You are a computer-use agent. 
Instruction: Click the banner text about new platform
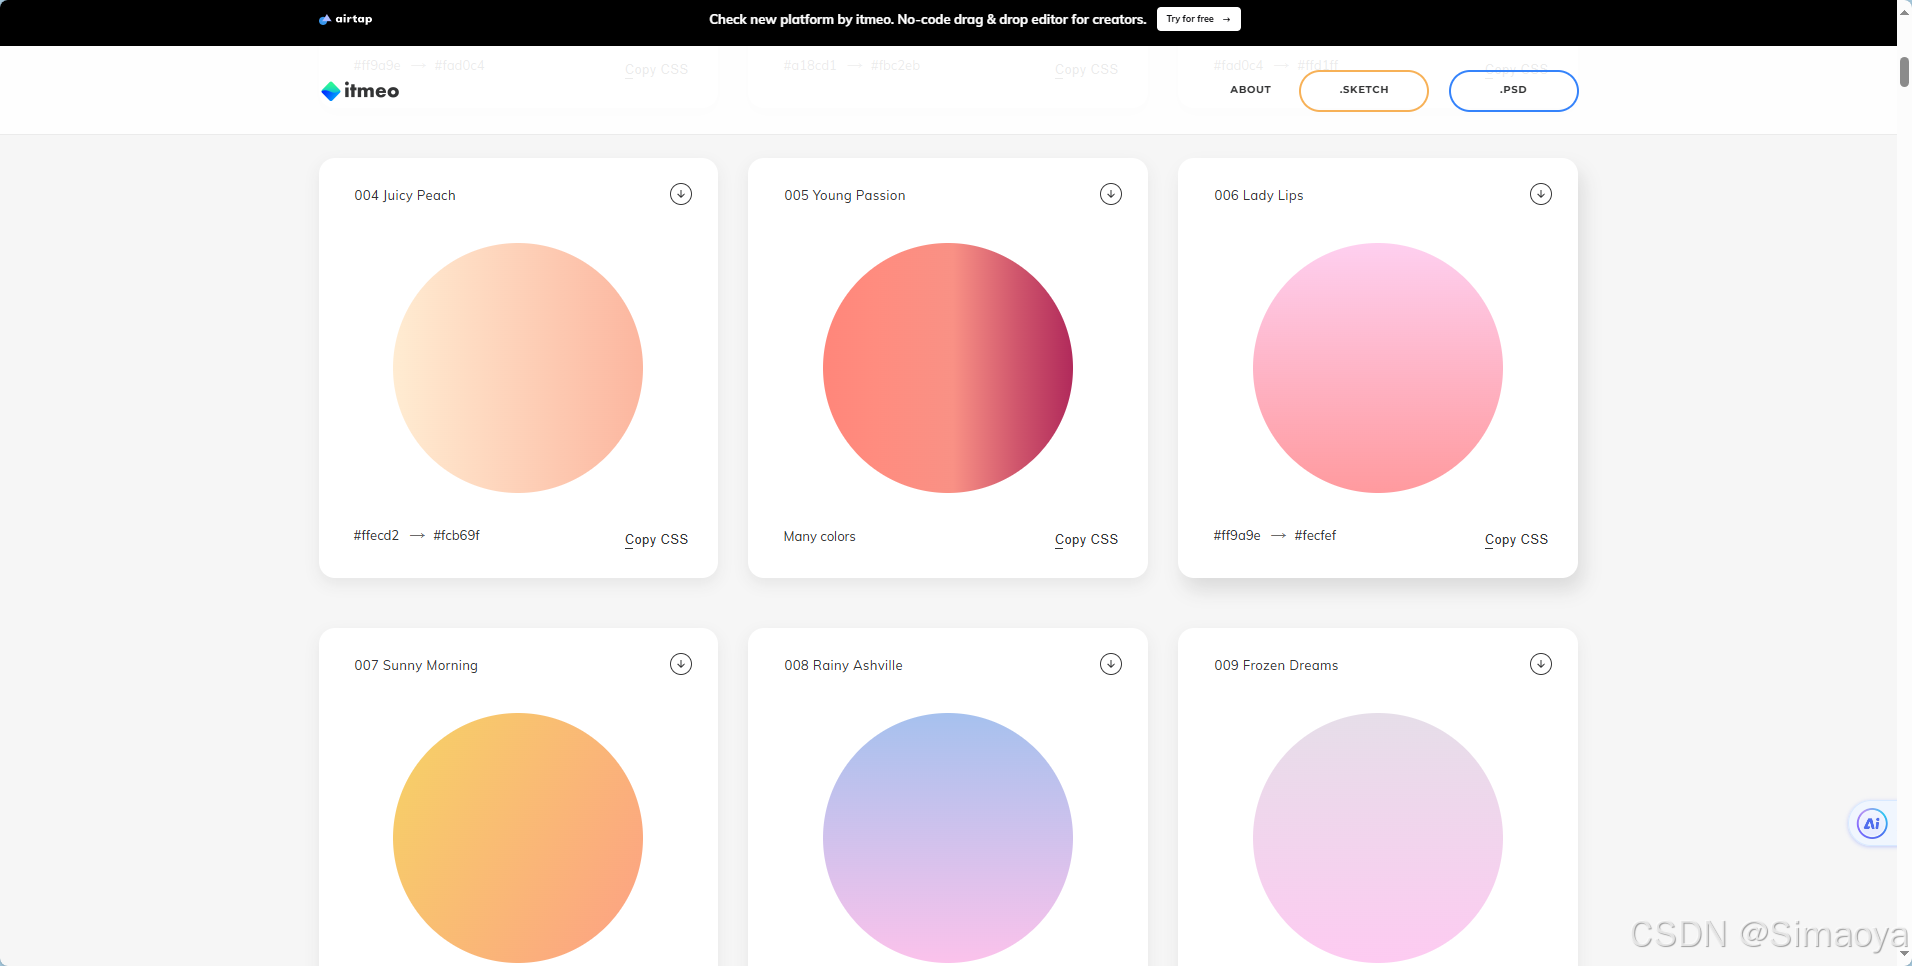pos(928,19)
